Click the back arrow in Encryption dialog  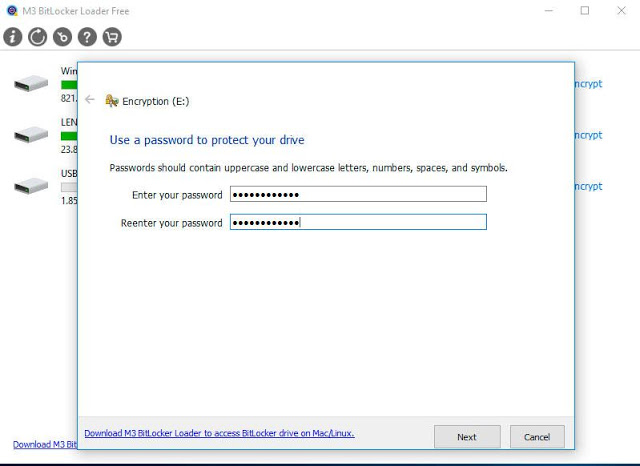[x=90, y=100]
